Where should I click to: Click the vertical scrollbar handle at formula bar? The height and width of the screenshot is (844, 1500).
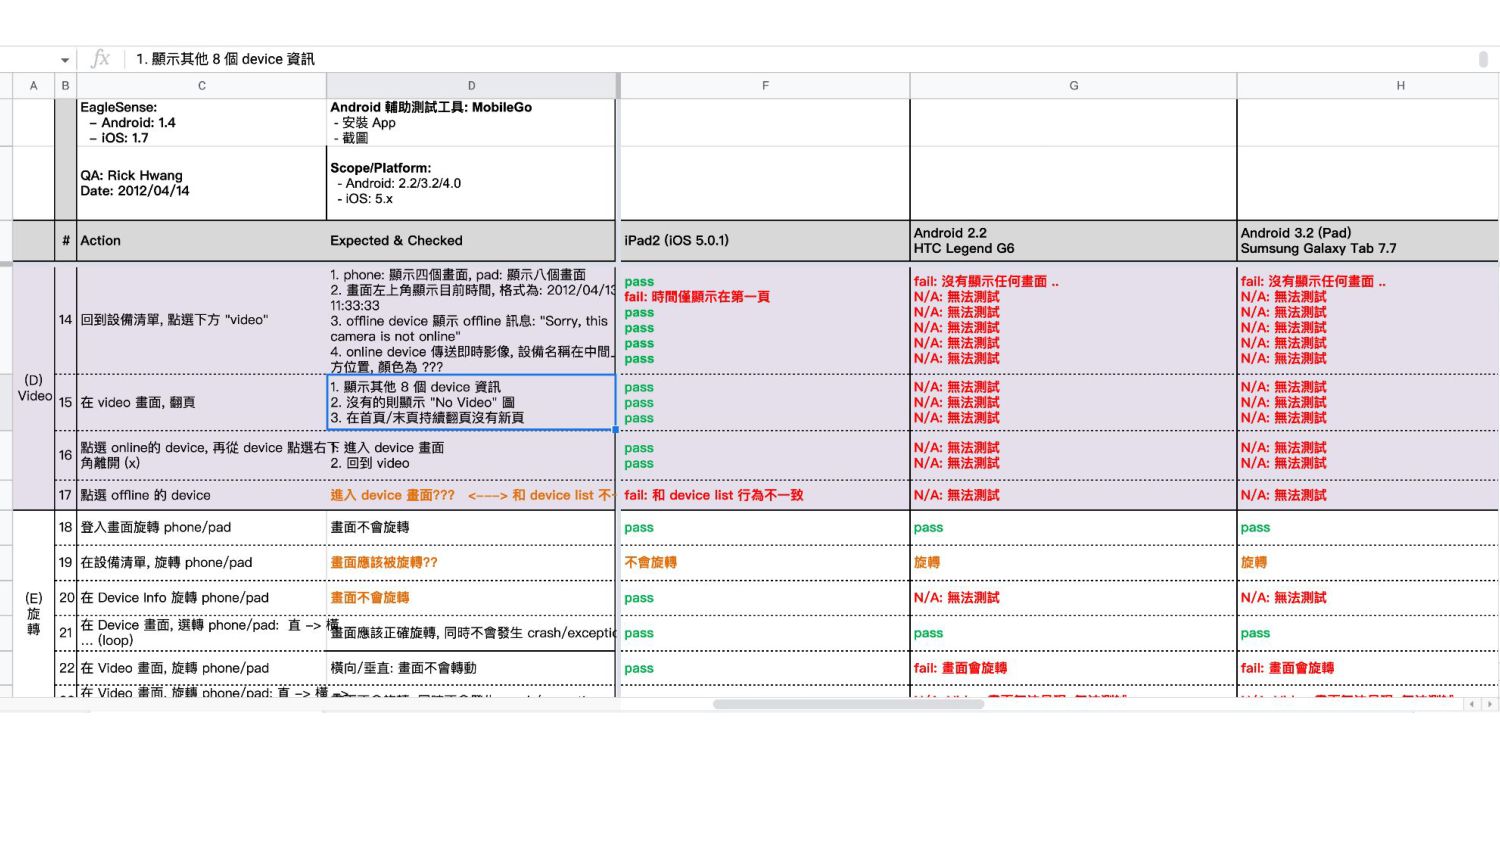[1483, 59]
